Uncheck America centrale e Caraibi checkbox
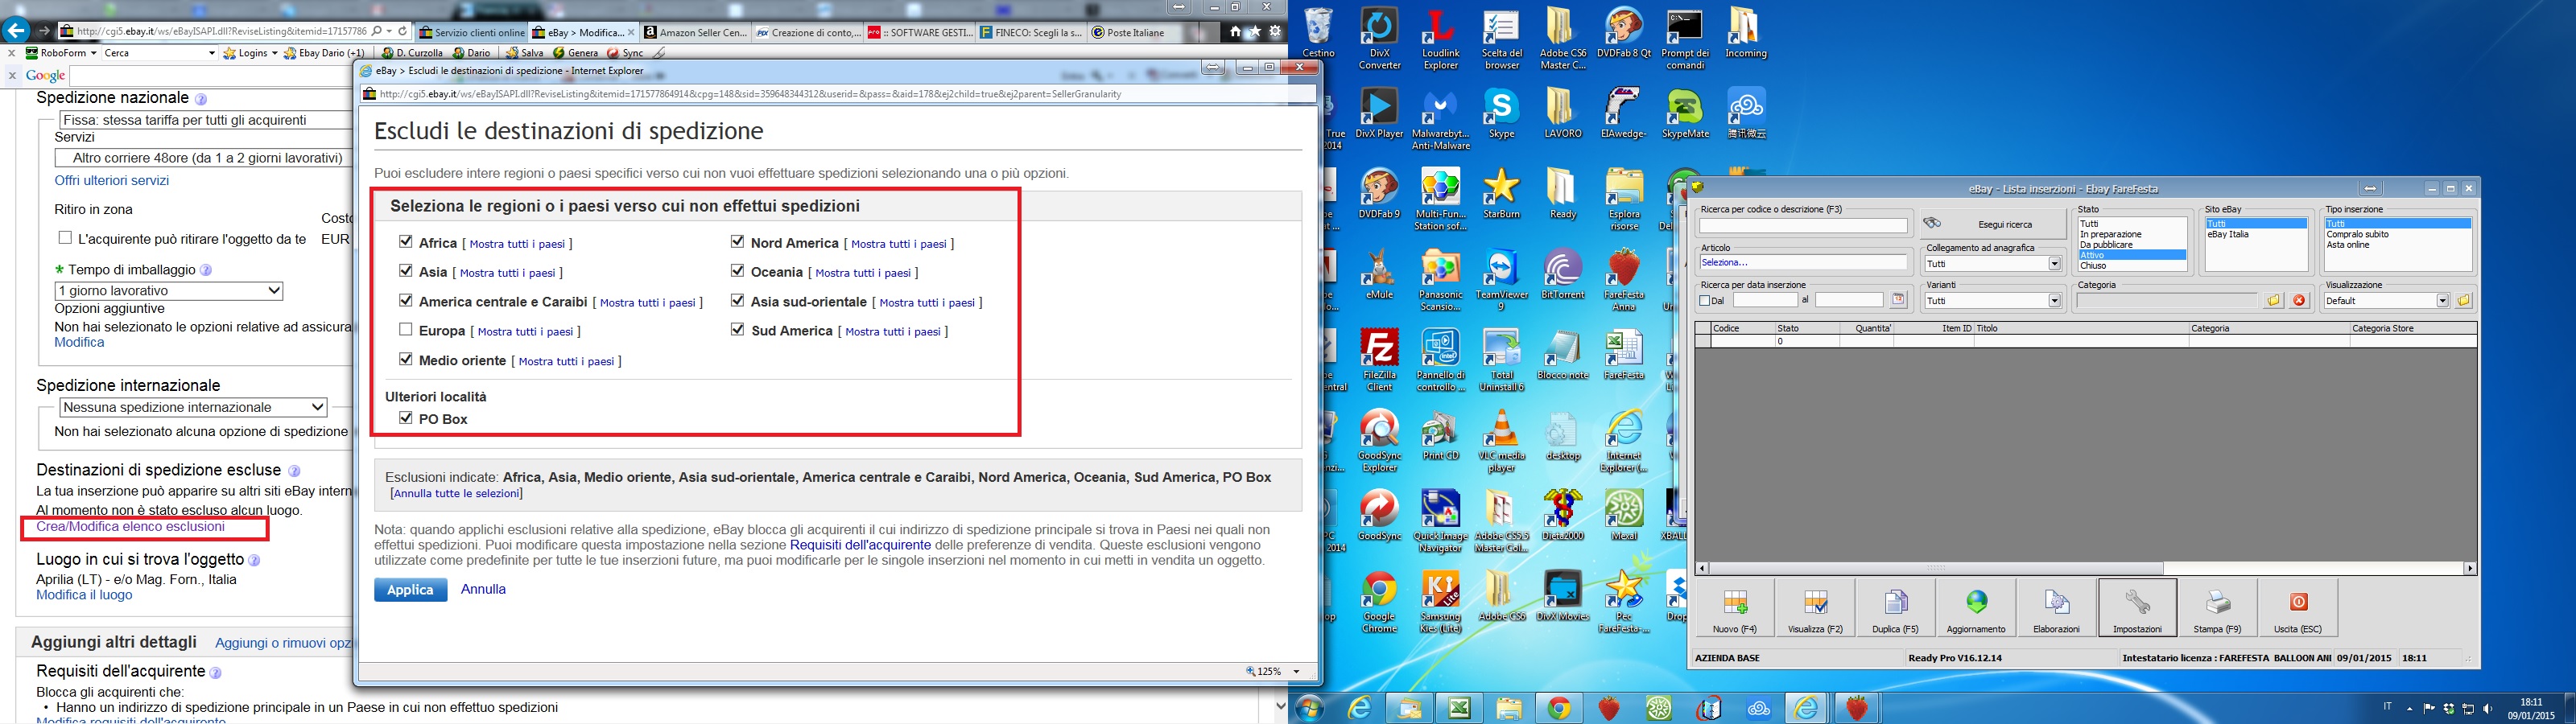Screen dimensions: 2576x724 coord(405,300)
